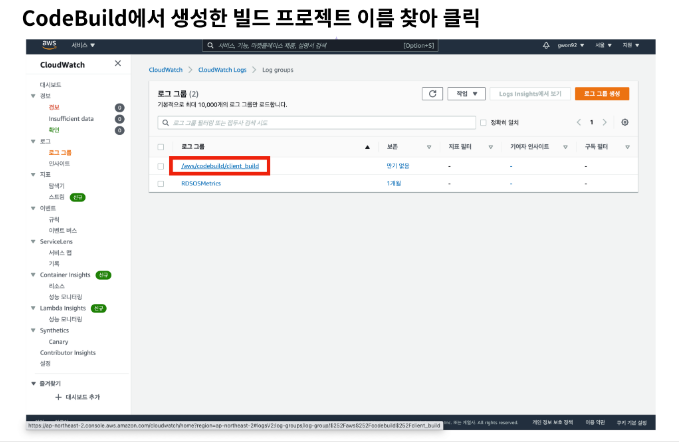Open /aws/codebuild/client_build log group link
Viewport: 679px width, 447px height.
tap(220, 166)
